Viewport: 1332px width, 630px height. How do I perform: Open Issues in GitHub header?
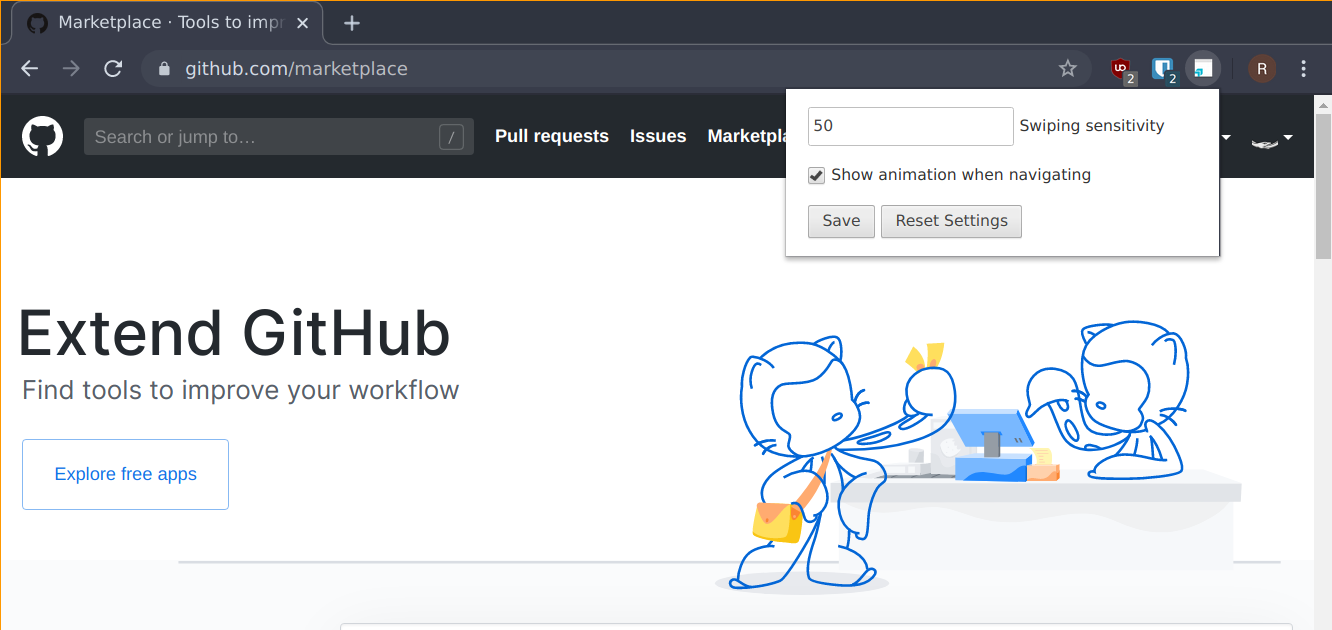click(658, 136)
